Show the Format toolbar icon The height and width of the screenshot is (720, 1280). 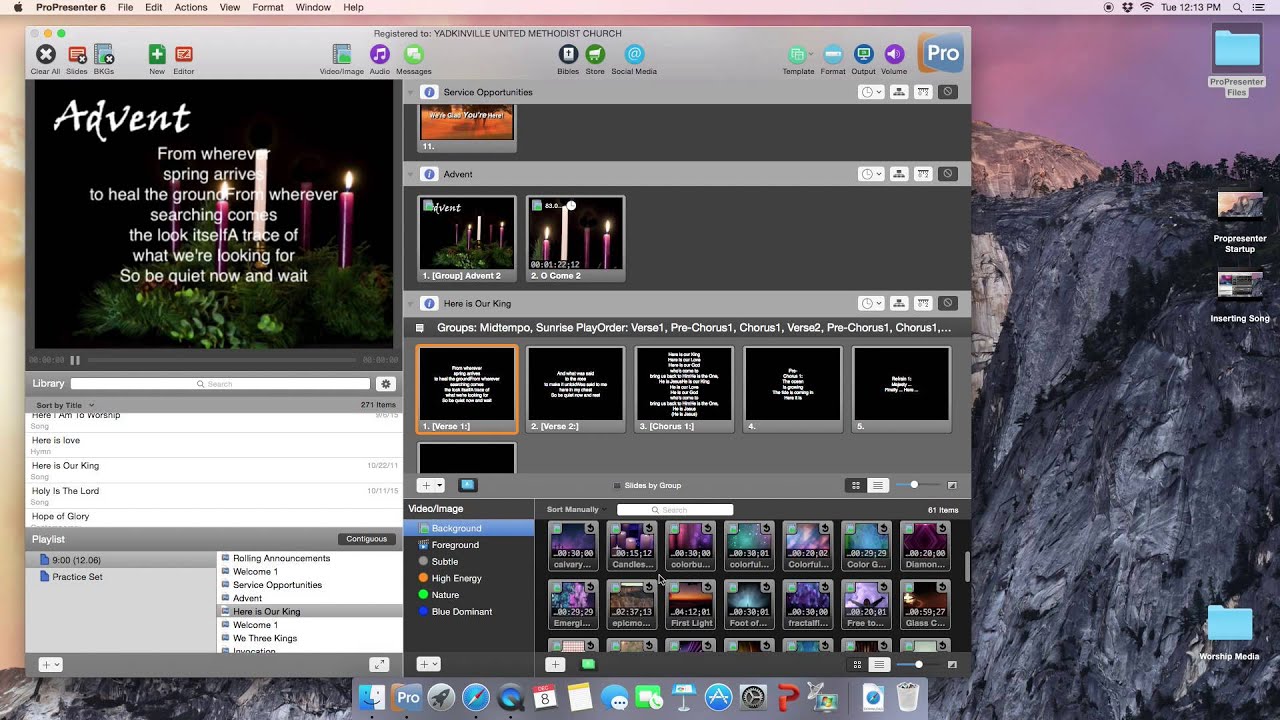coord(833,55)
